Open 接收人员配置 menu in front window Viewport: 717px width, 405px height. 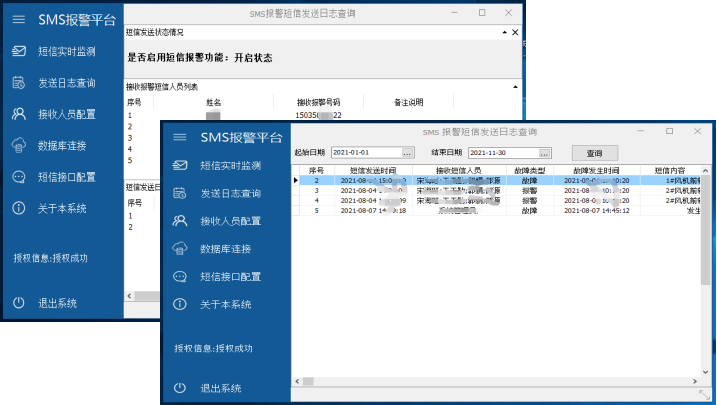(230, 221)
